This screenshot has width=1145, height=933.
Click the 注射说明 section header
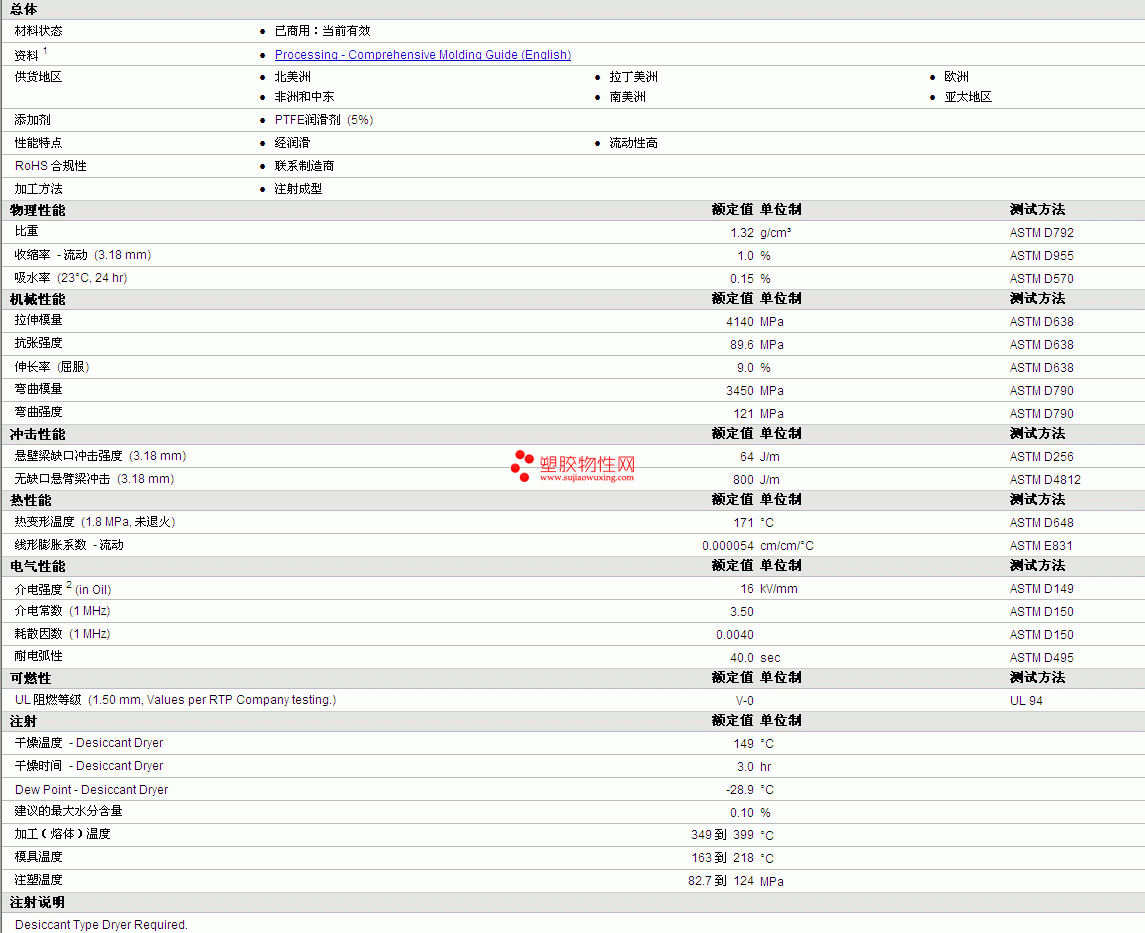coord(37,902)
